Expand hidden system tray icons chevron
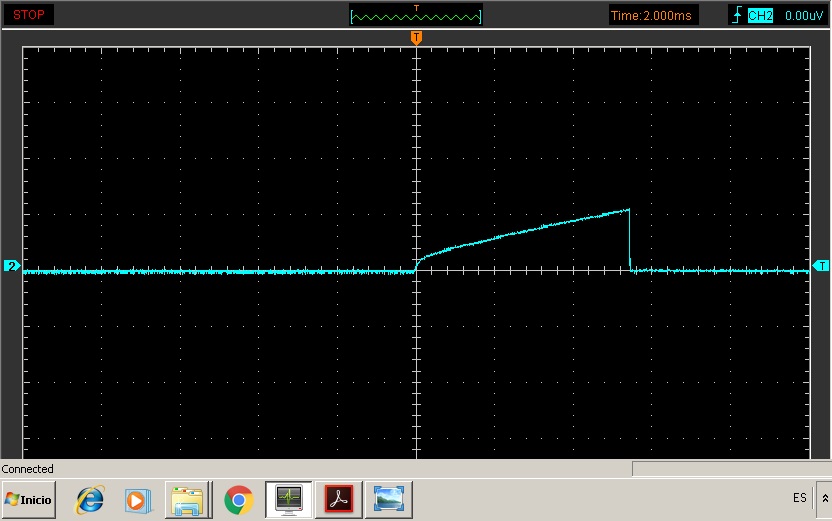This screenshot has width=832, height=521. point(824,498)
